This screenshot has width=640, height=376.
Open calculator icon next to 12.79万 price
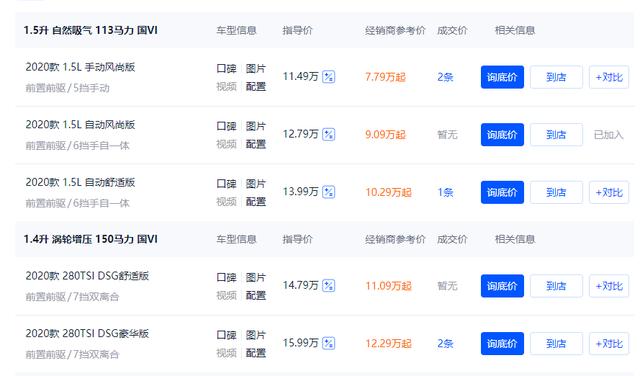[x=329, y=134]
